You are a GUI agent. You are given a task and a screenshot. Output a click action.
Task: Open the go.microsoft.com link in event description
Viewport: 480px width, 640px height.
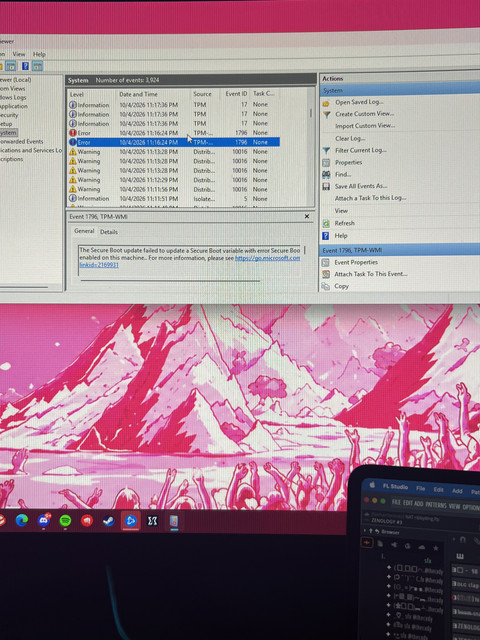point(267,258)
